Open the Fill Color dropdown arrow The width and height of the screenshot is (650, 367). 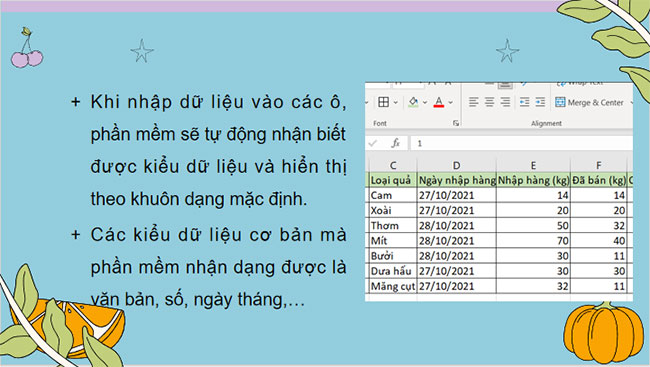pyautogui.click(x=425, y=102)
